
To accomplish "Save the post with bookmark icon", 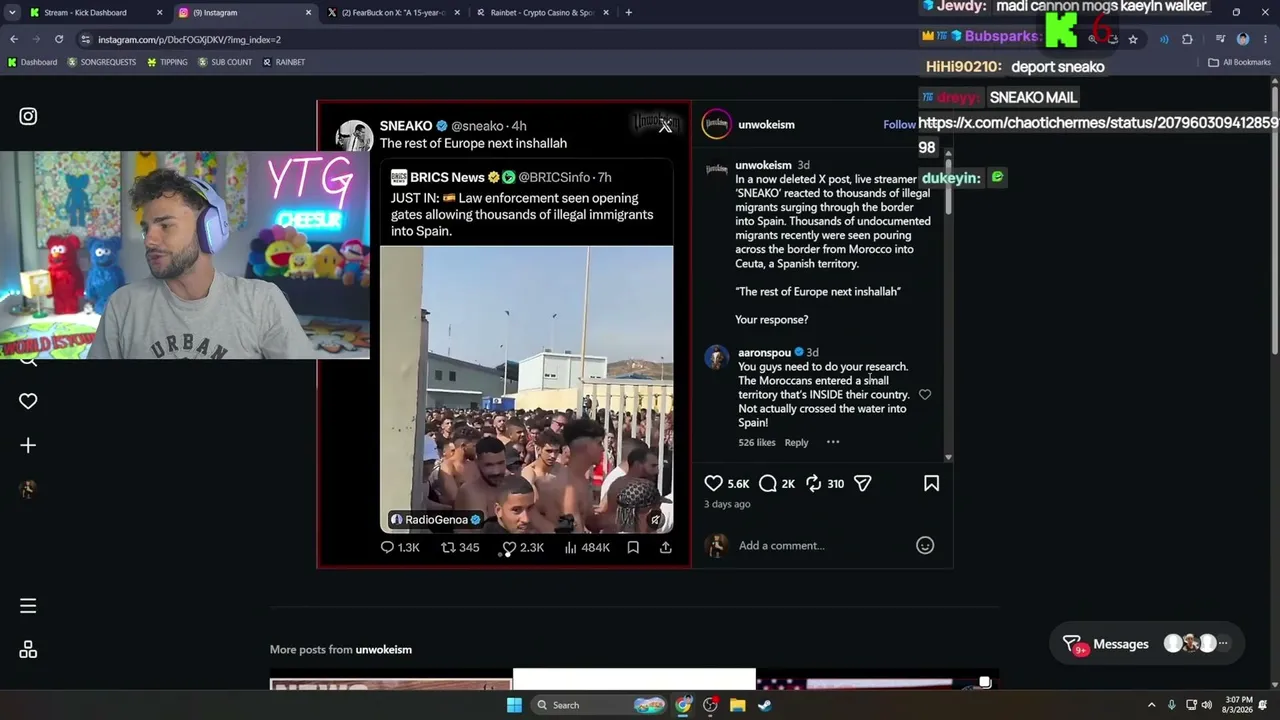I will [x=931, y=484].
